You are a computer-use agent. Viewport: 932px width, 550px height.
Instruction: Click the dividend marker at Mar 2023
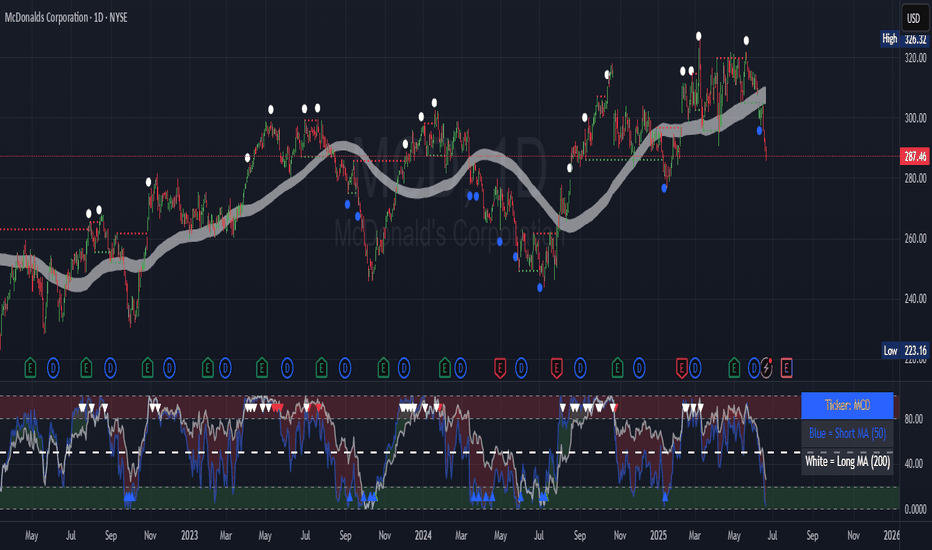(225, 369)
